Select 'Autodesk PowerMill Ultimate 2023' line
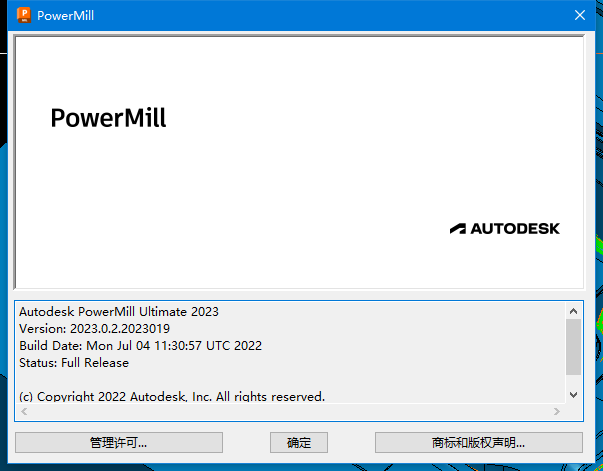The image size is (603, 471). [119, 311]
